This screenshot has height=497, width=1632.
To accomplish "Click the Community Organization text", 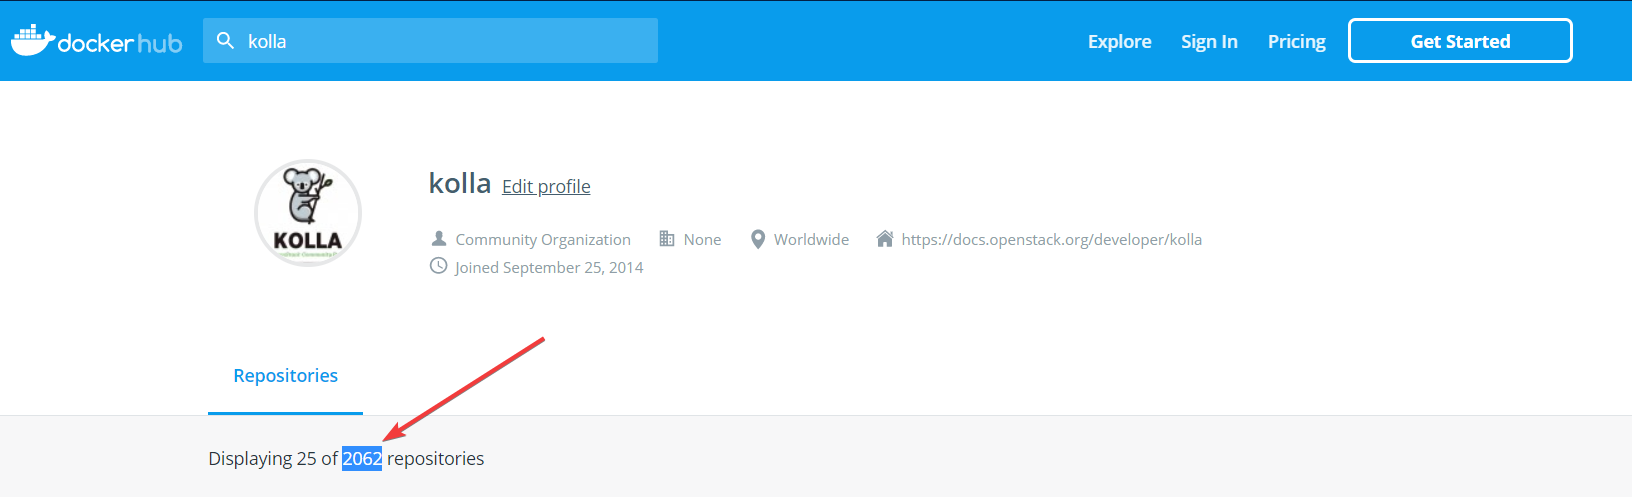I will point(543,240).
